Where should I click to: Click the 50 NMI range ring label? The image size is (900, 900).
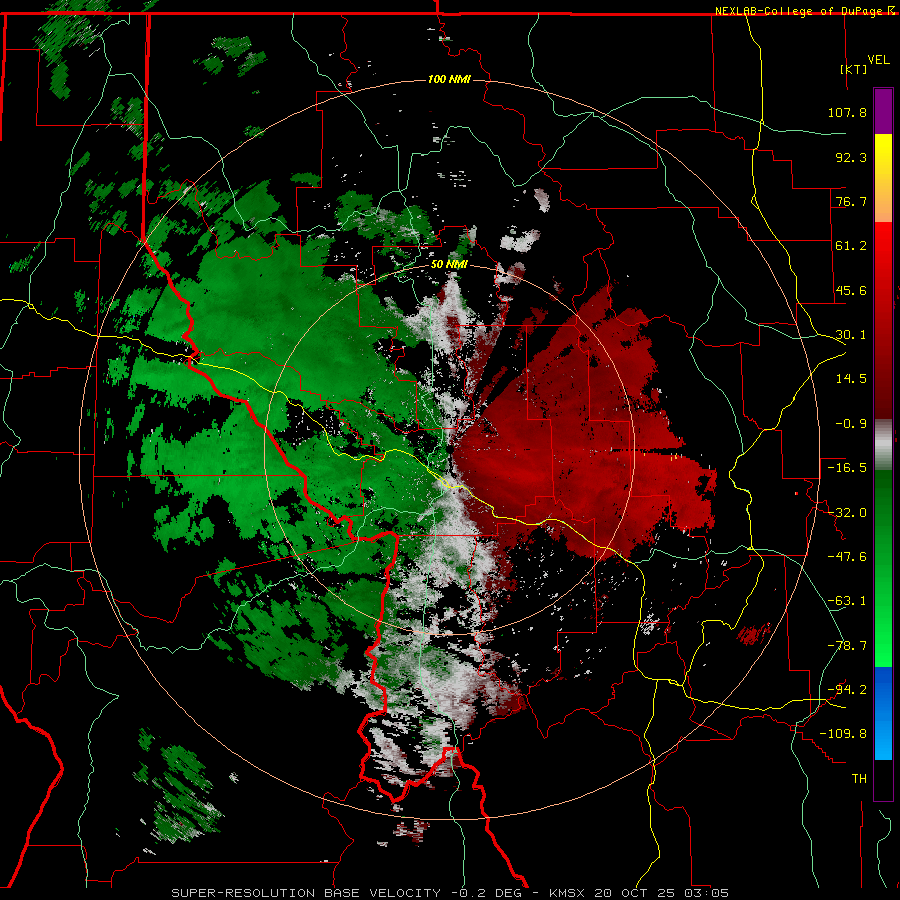pyautogui.click(x=449, y=264)
